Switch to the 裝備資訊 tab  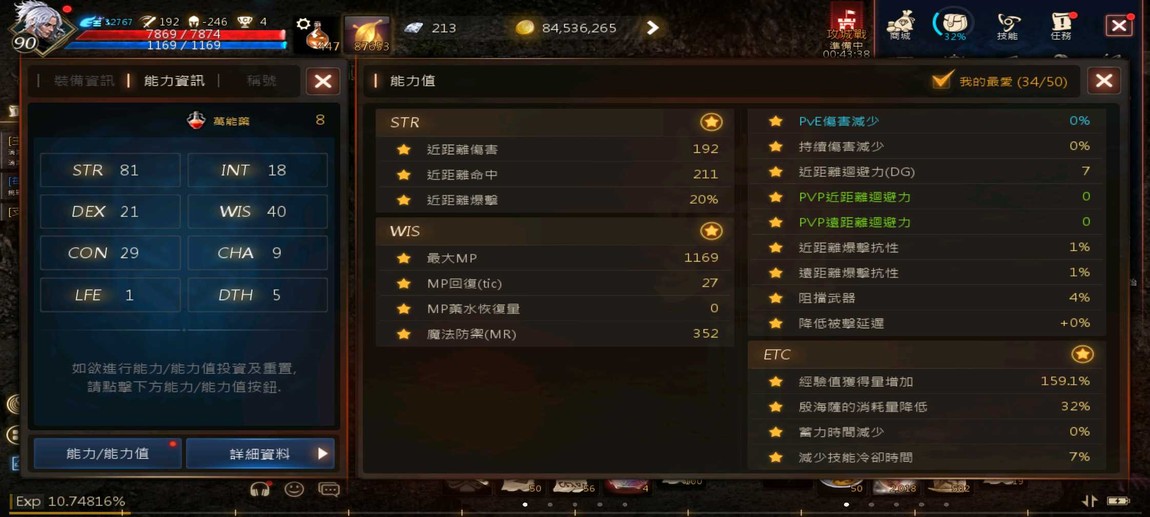pos(84,81)
